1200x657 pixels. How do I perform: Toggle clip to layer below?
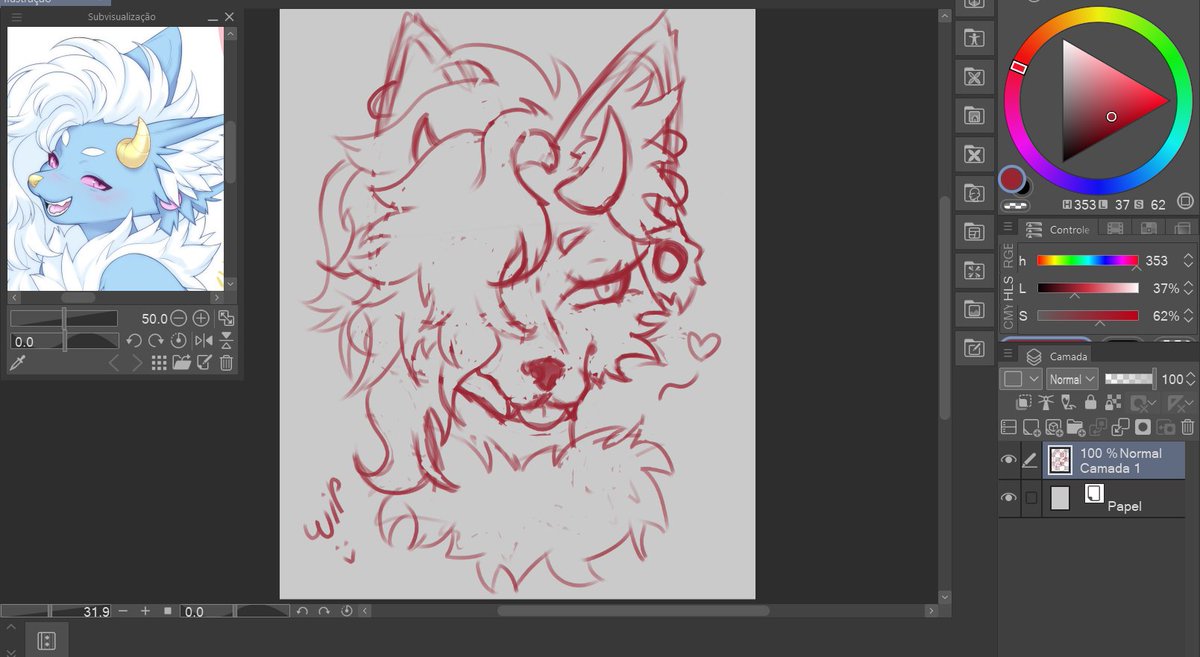1024,404
